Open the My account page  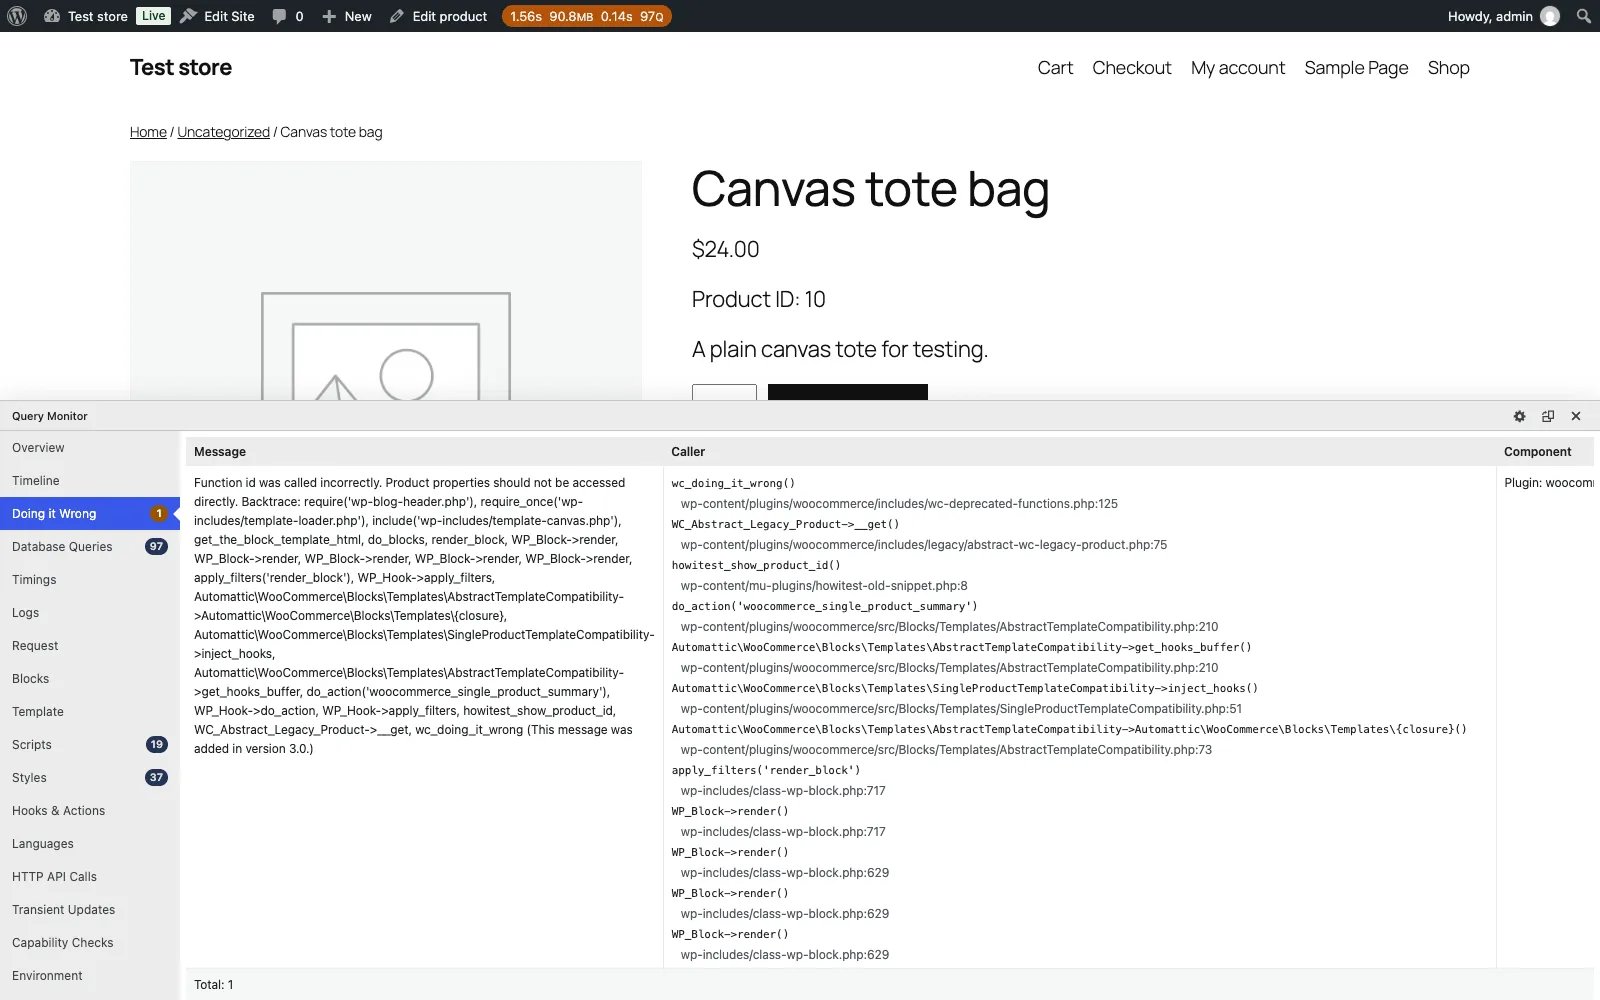1238,68
